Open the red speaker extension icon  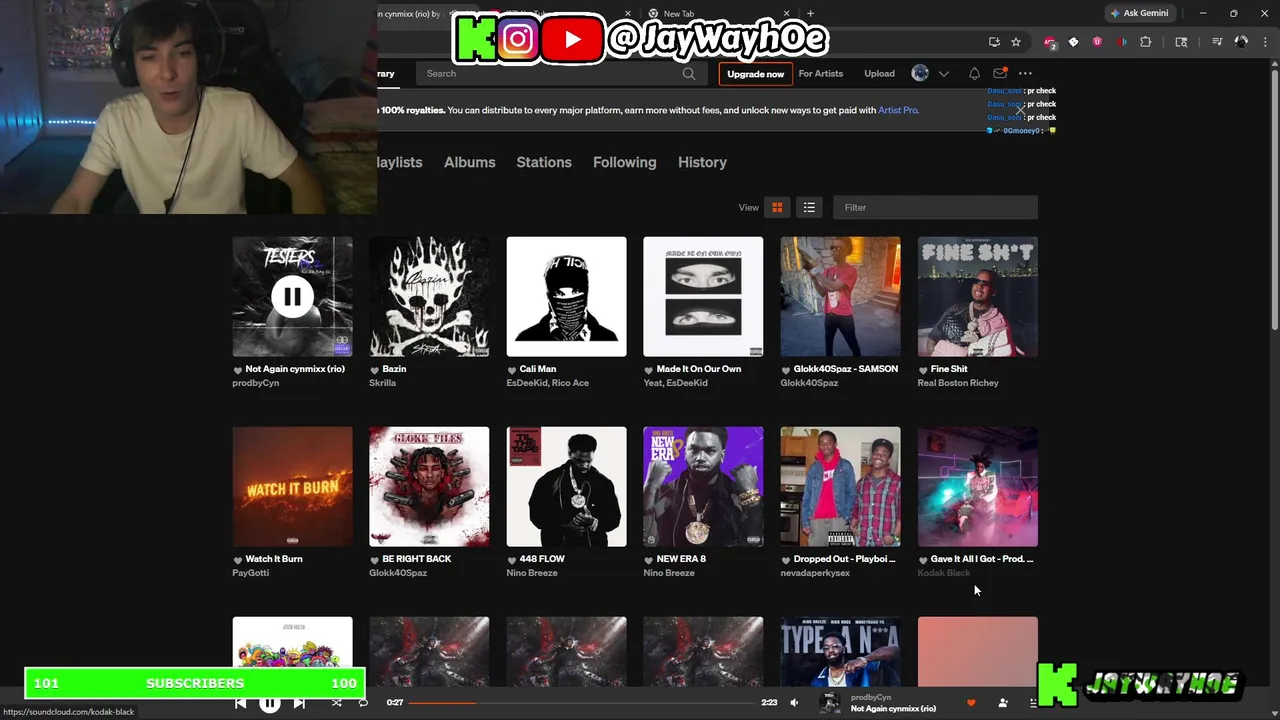[1121, 42]
